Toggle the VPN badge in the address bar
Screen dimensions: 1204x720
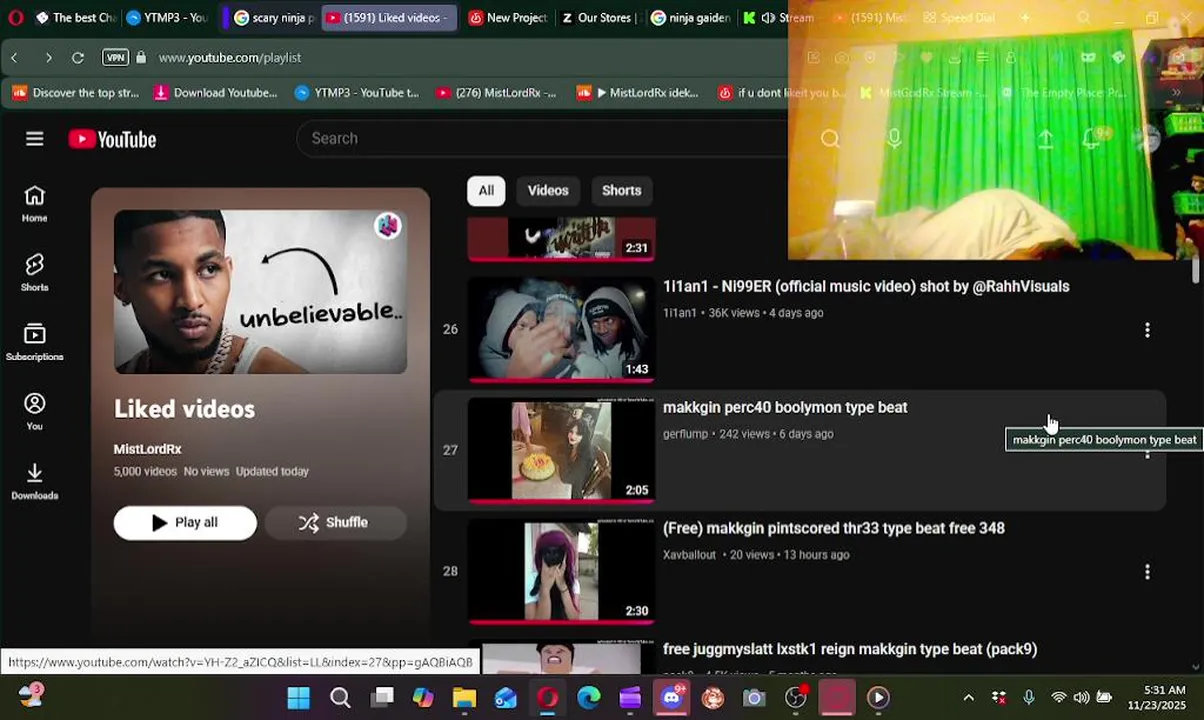pos(116,58)
